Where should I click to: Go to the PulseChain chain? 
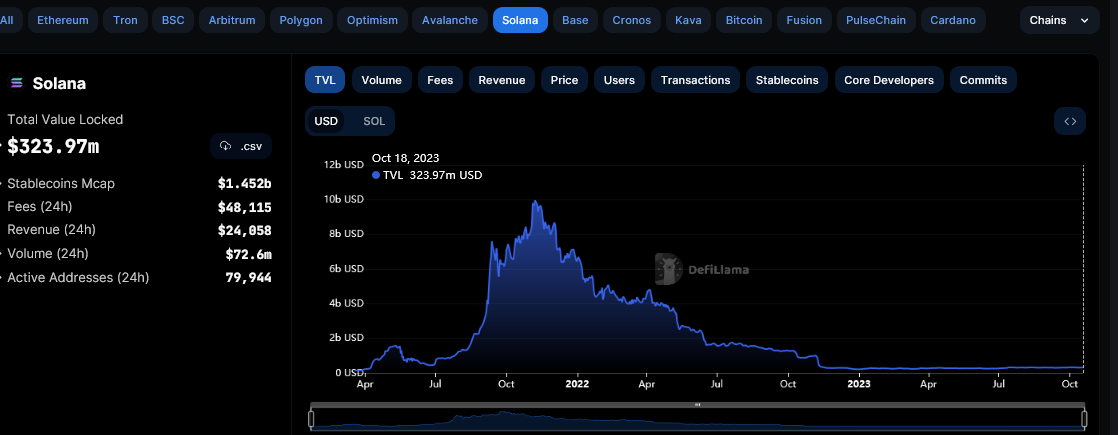pyautogui.click(x=876, y=20)
